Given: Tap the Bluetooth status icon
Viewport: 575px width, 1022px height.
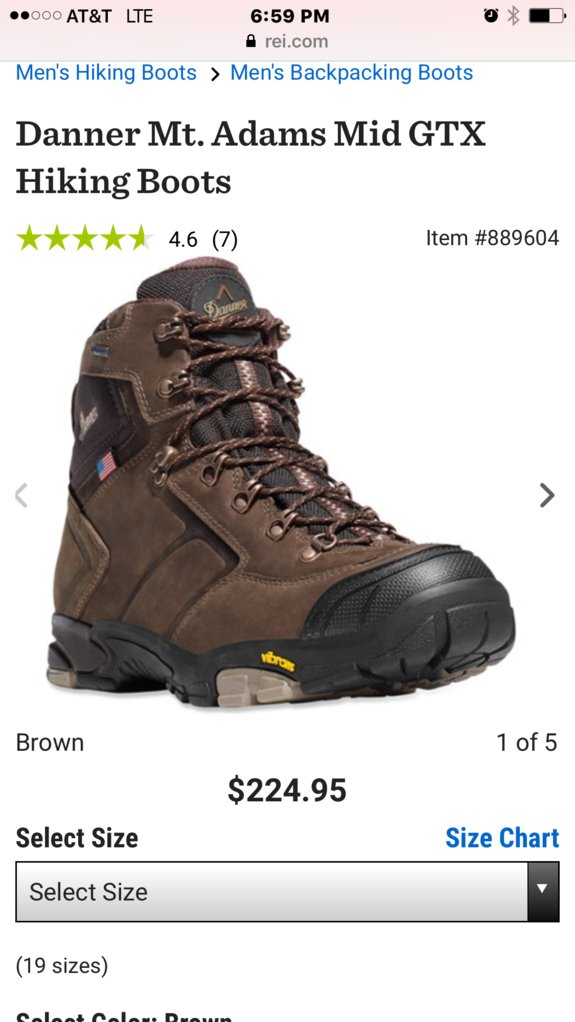Looking at the screenshot, I should tap(514, 15).
